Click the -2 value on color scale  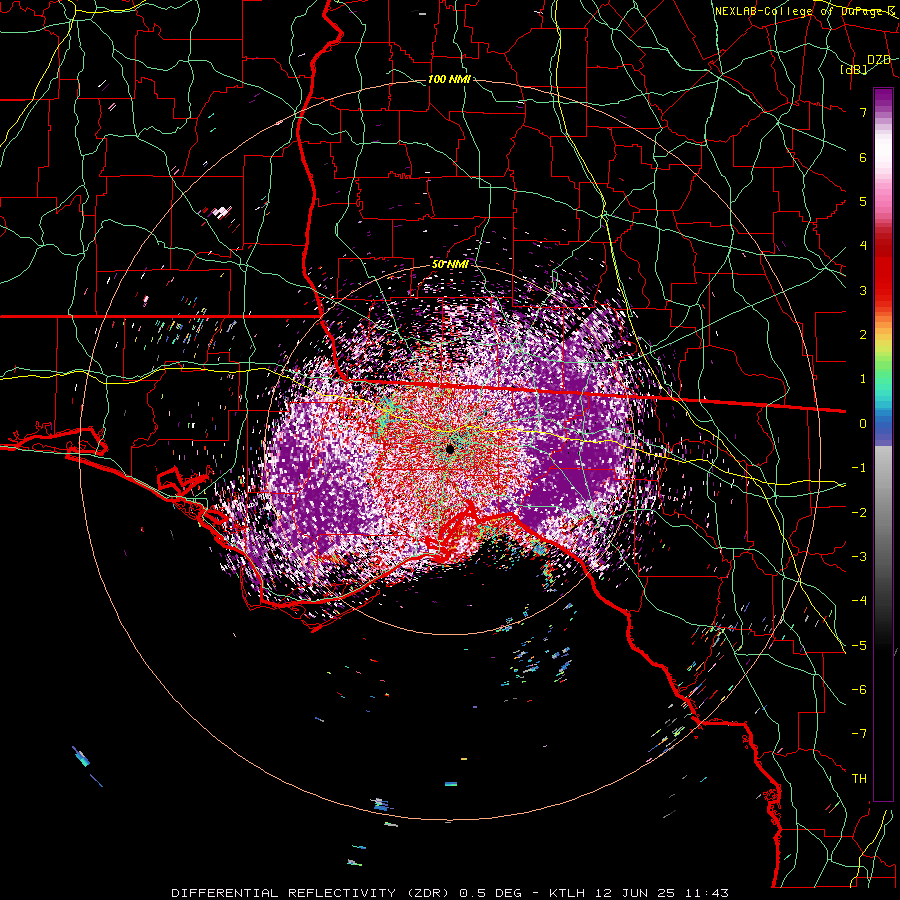[x=859, y=513]
